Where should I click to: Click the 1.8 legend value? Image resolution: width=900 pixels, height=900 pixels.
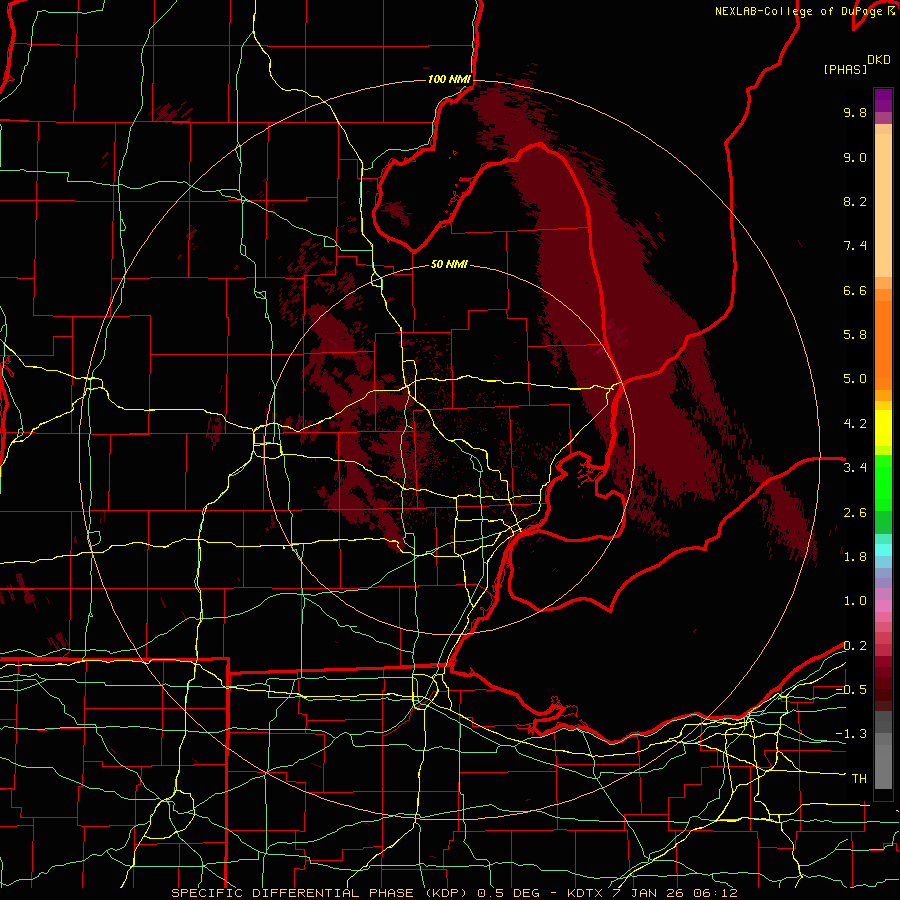(x=855, y=557)
